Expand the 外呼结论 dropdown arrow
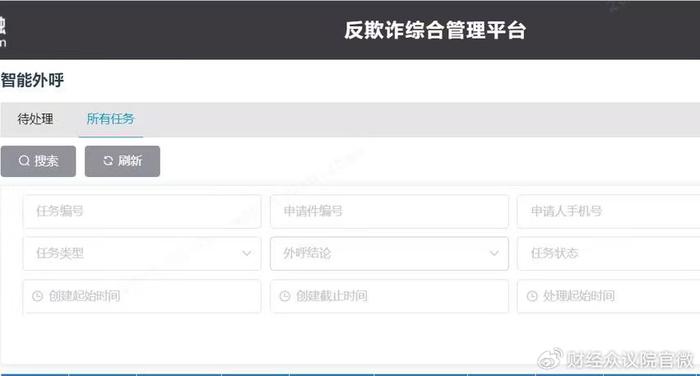 pyautogui.click(x=494, y=253)
